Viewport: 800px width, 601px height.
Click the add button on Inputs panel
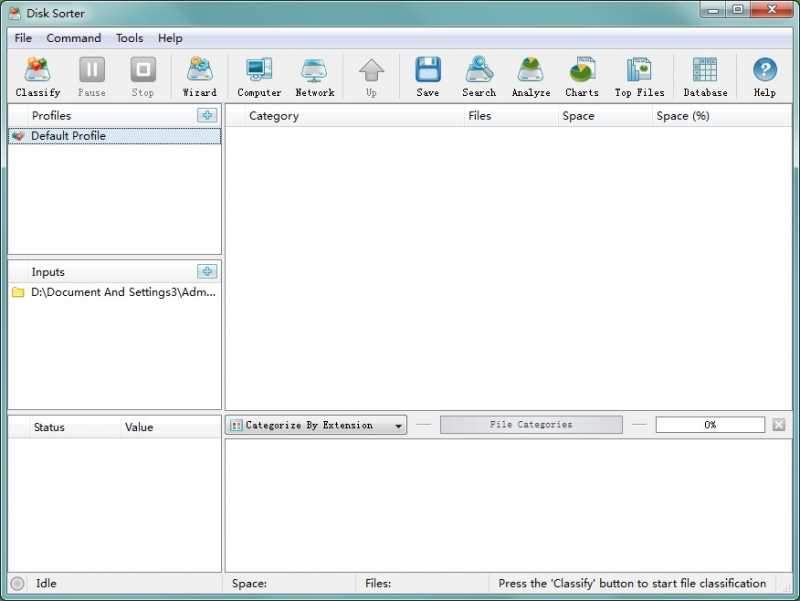207,271
